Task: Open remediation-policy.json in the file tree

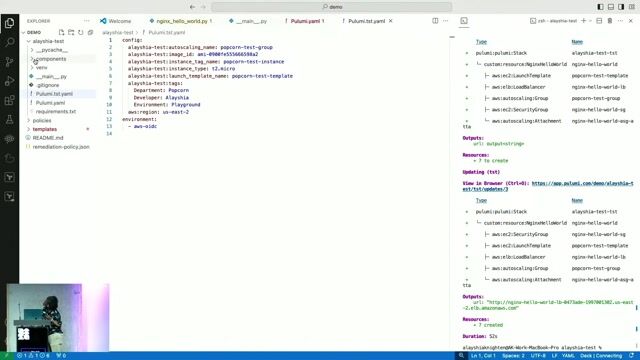Action: (61, 147)
